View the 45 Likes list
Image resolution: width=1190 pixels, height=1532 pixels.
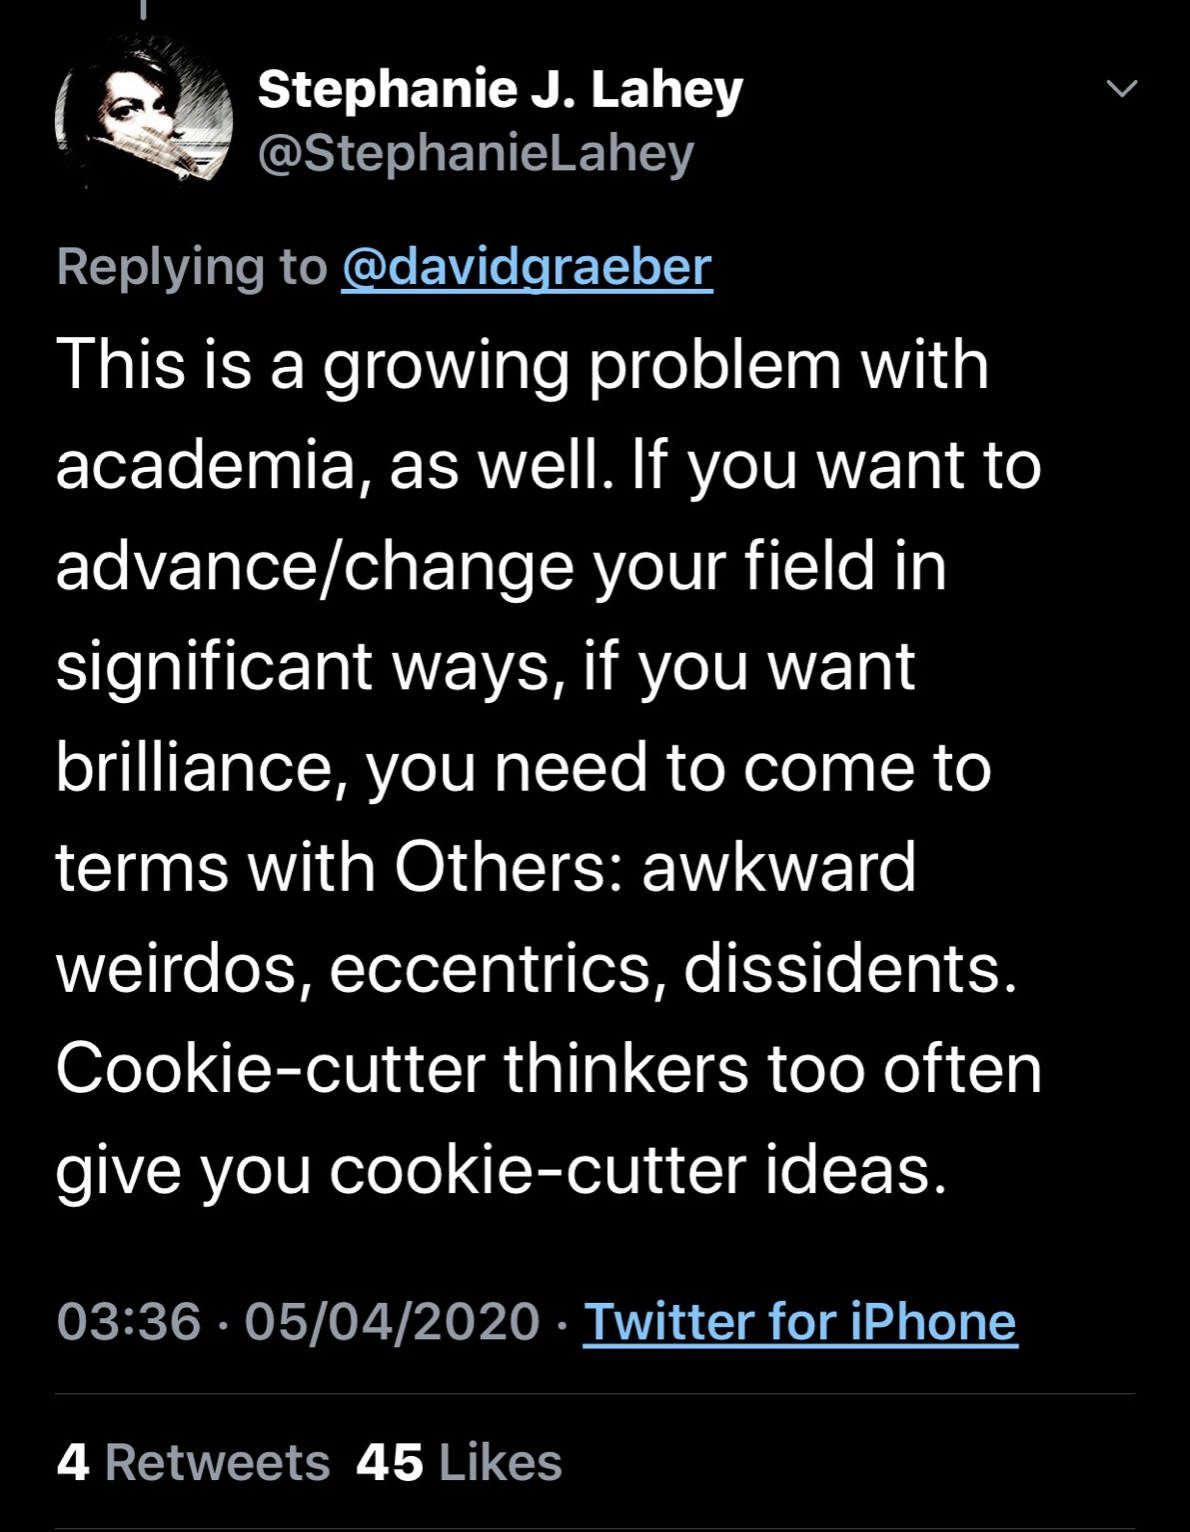(x=459, y=1462)
